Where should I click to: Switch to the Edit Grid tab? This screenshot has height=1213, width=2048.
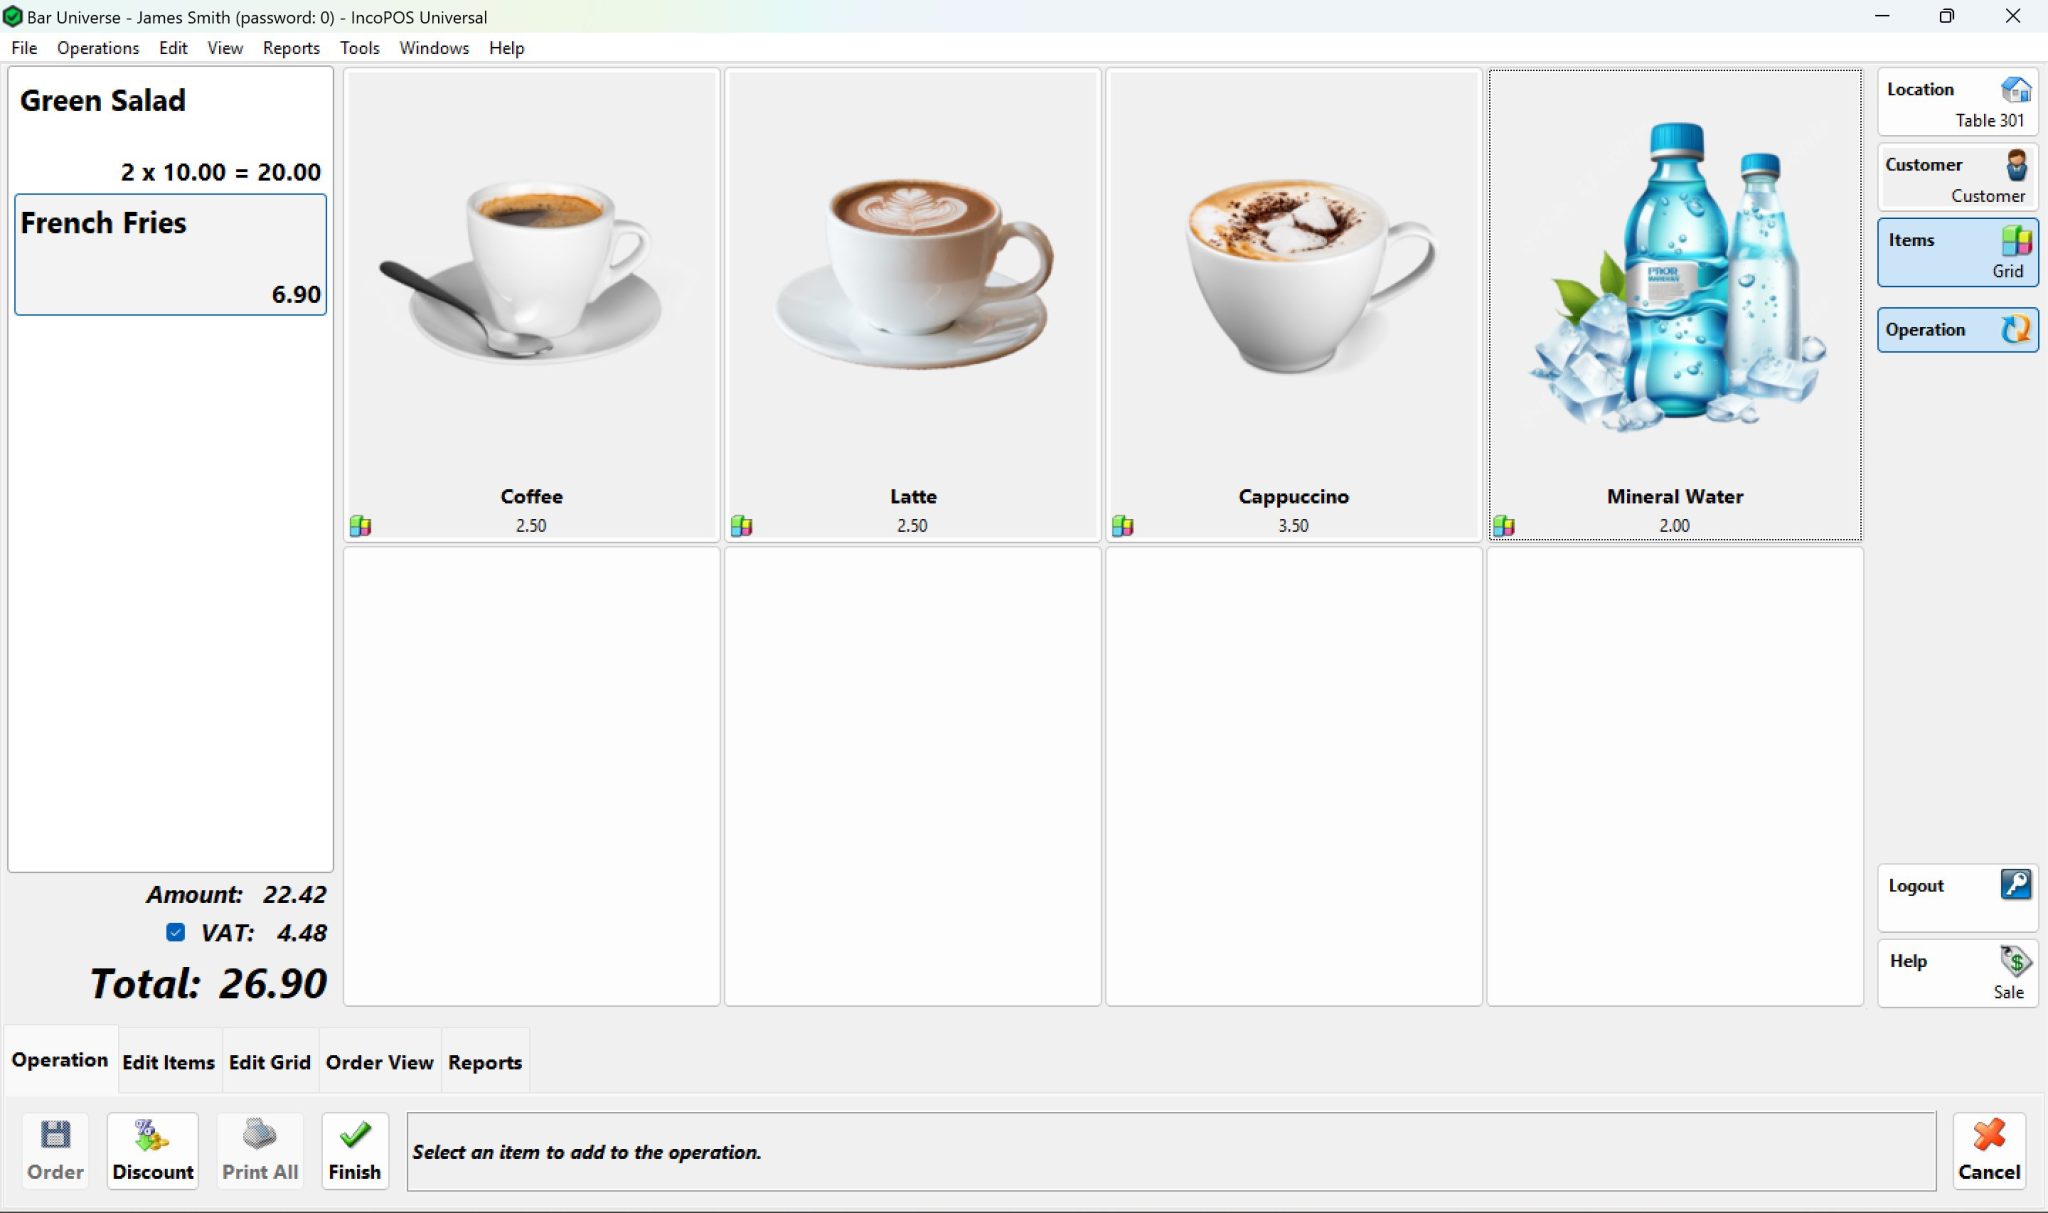coord(269,1062)
